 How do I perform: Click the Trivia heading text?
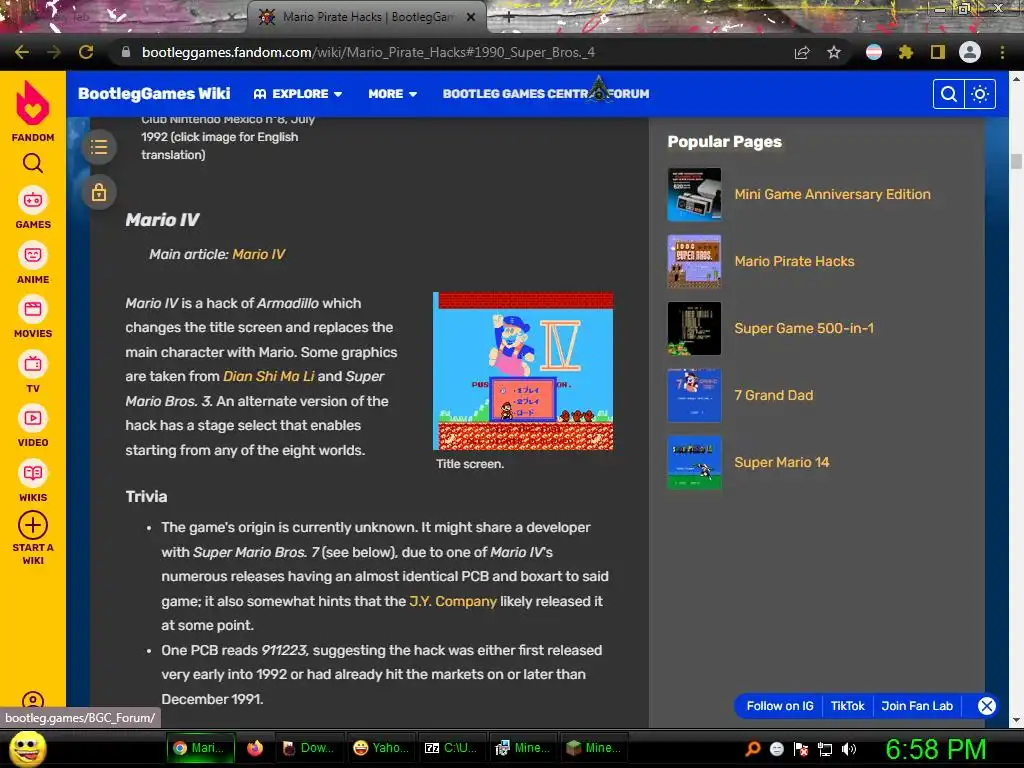146,496
